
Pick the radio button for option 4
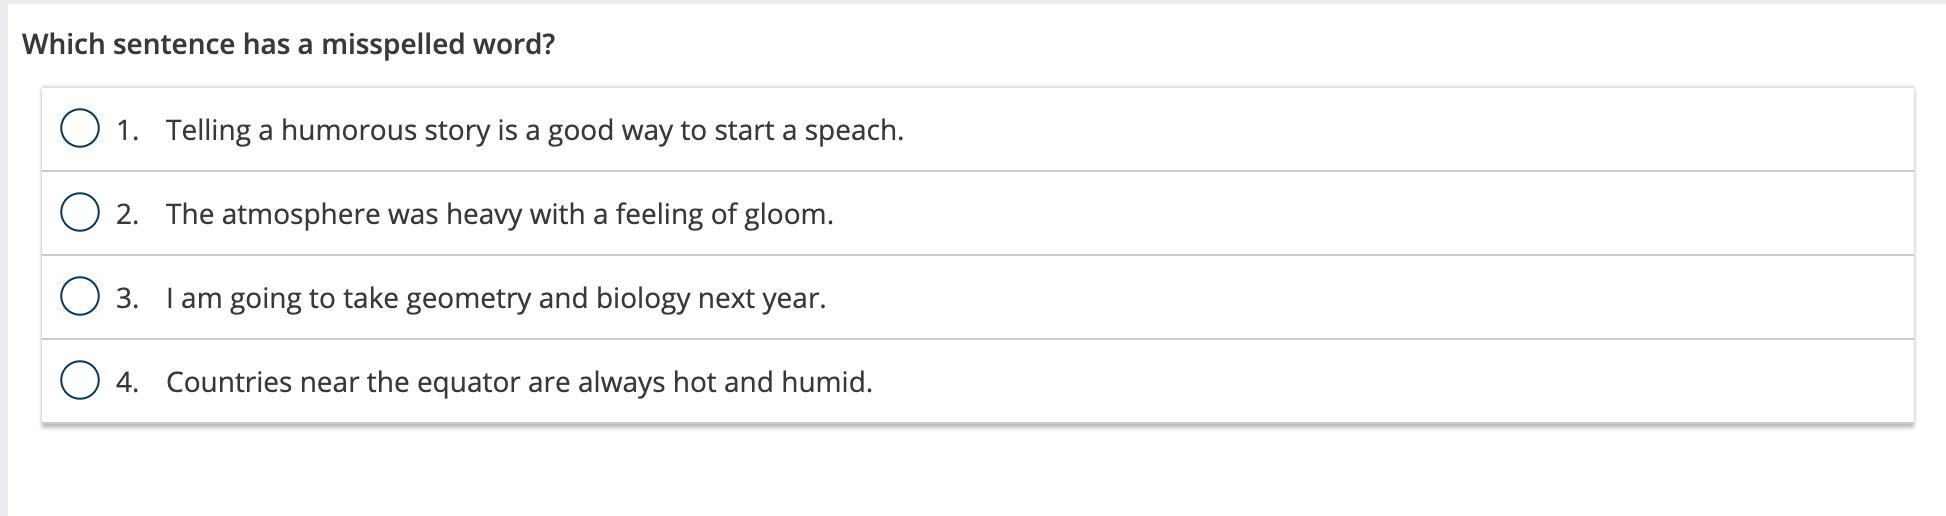pyautogui.click(x=80, y=381)
